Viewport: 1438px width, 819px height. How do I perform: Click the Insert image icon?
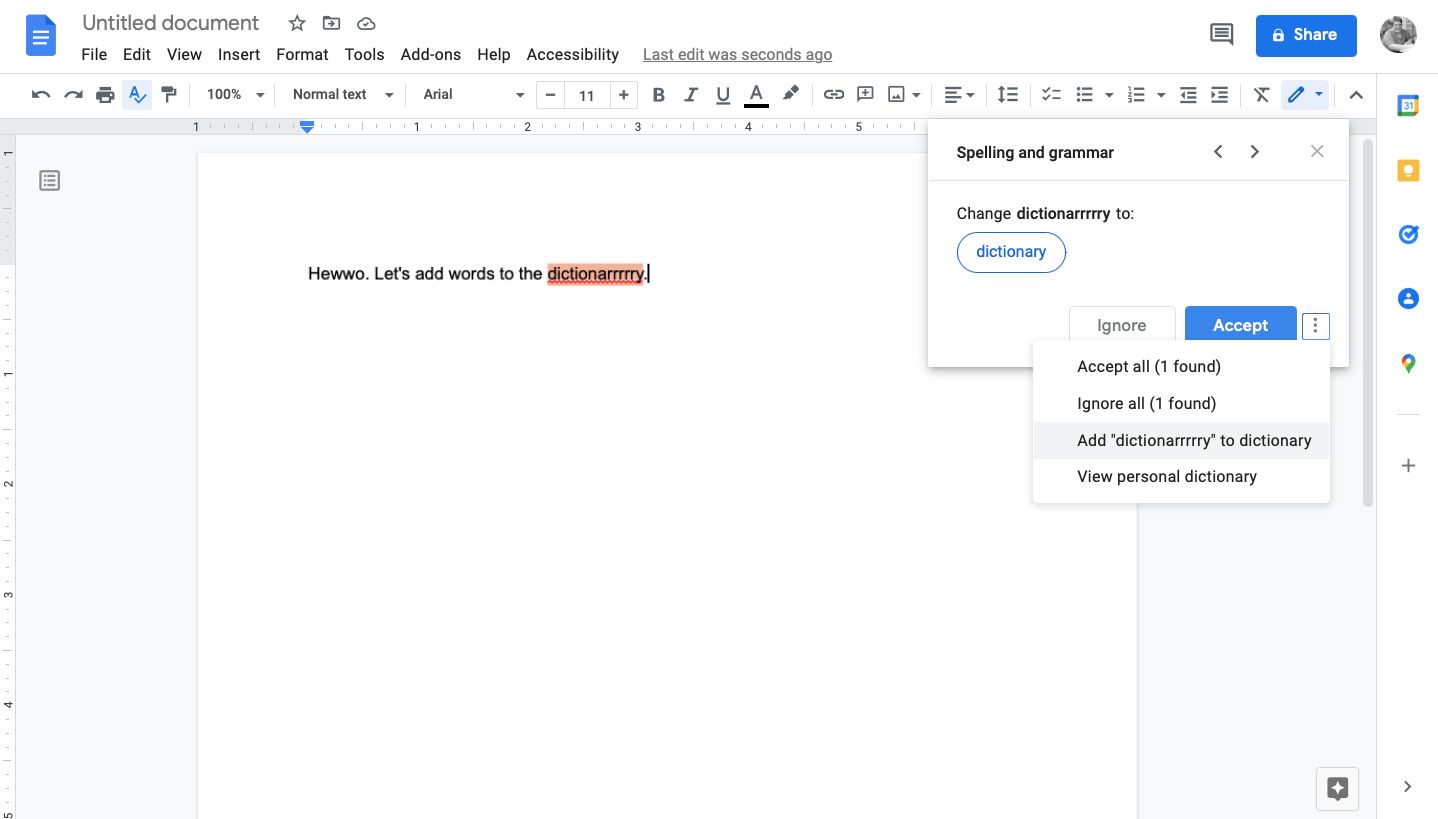[x=897, y=94]
